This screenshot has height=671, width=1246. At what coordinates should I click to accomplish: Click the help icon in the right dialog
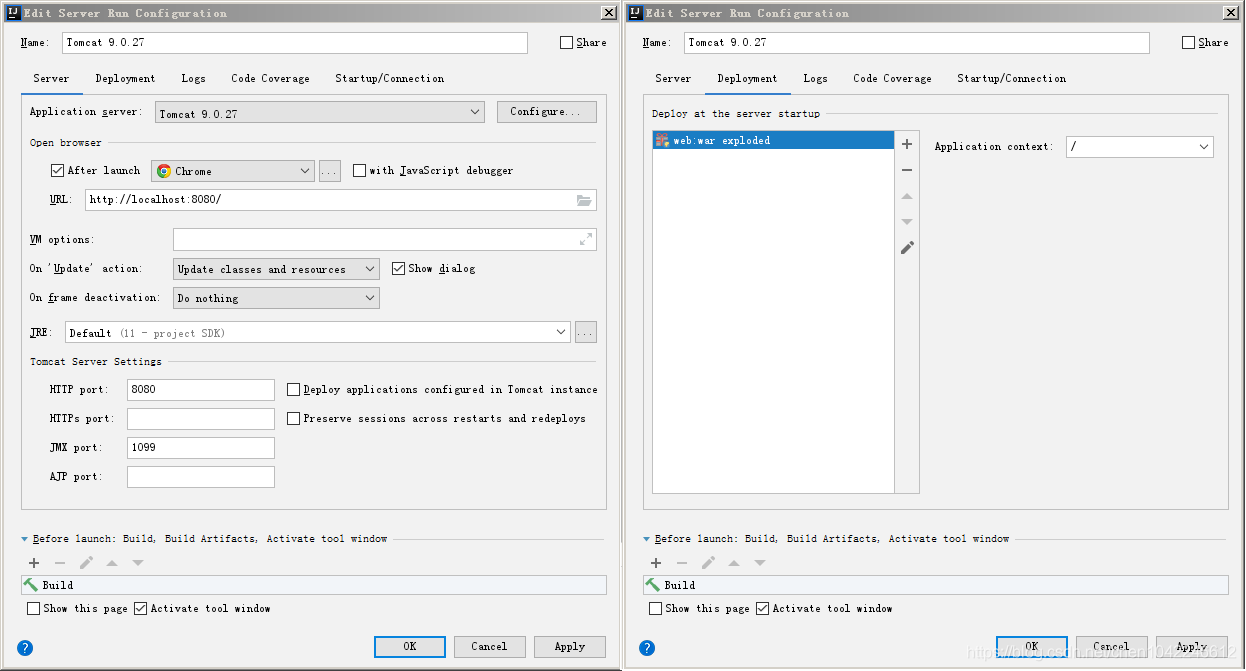(647, 648)
